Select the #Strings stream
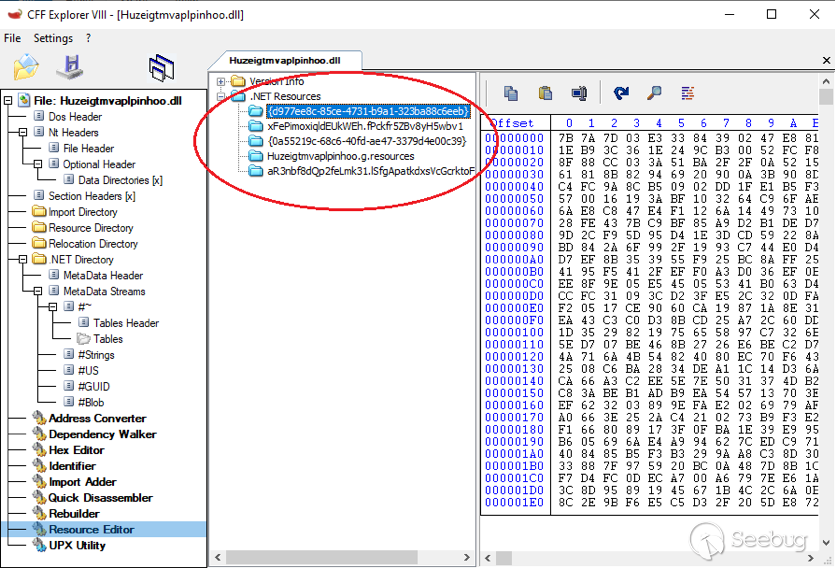Screen dimensions: 835x568 click(96, 355)
